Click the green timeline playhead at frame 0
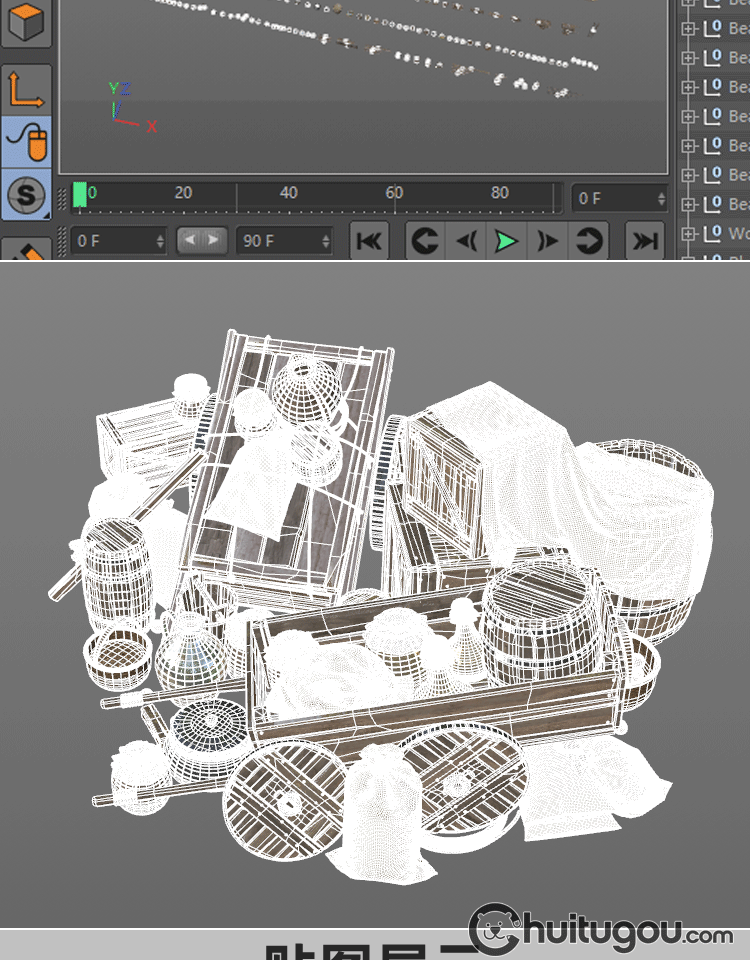The width and height of the screenshot is (750, 960). tap(80, 195)
